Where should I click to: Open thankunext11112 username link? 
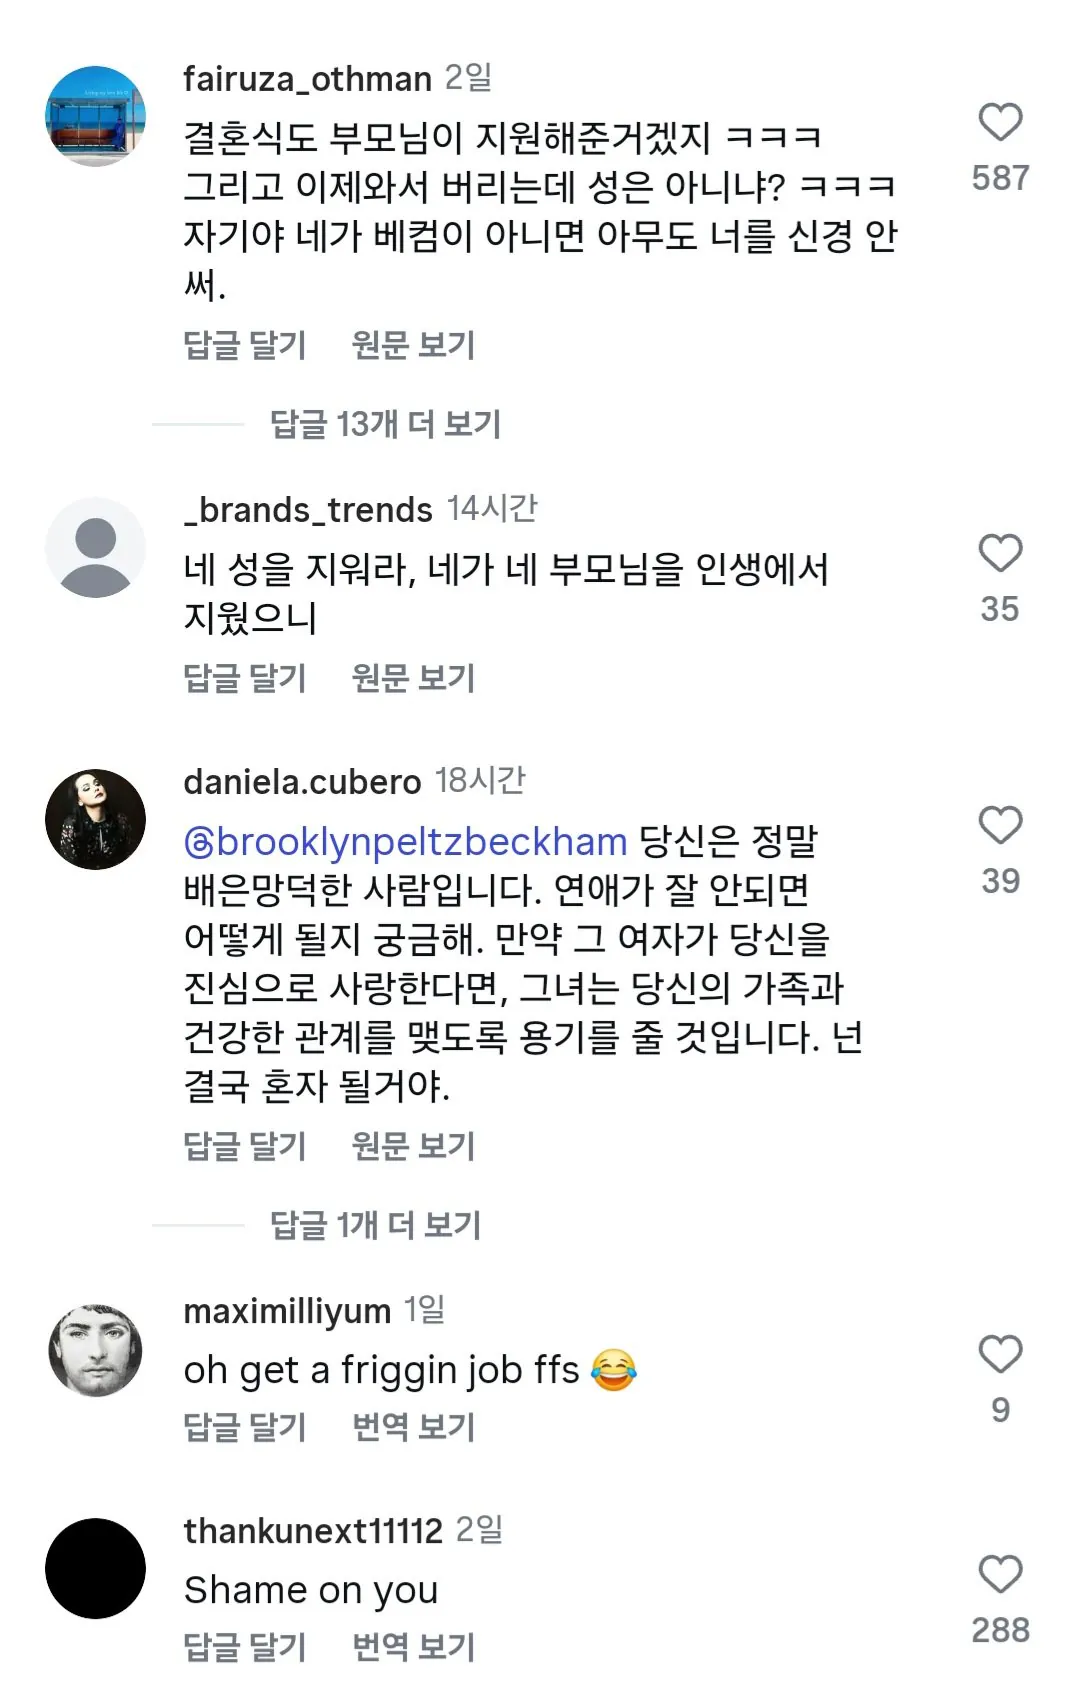click(x=312, y=1531)
